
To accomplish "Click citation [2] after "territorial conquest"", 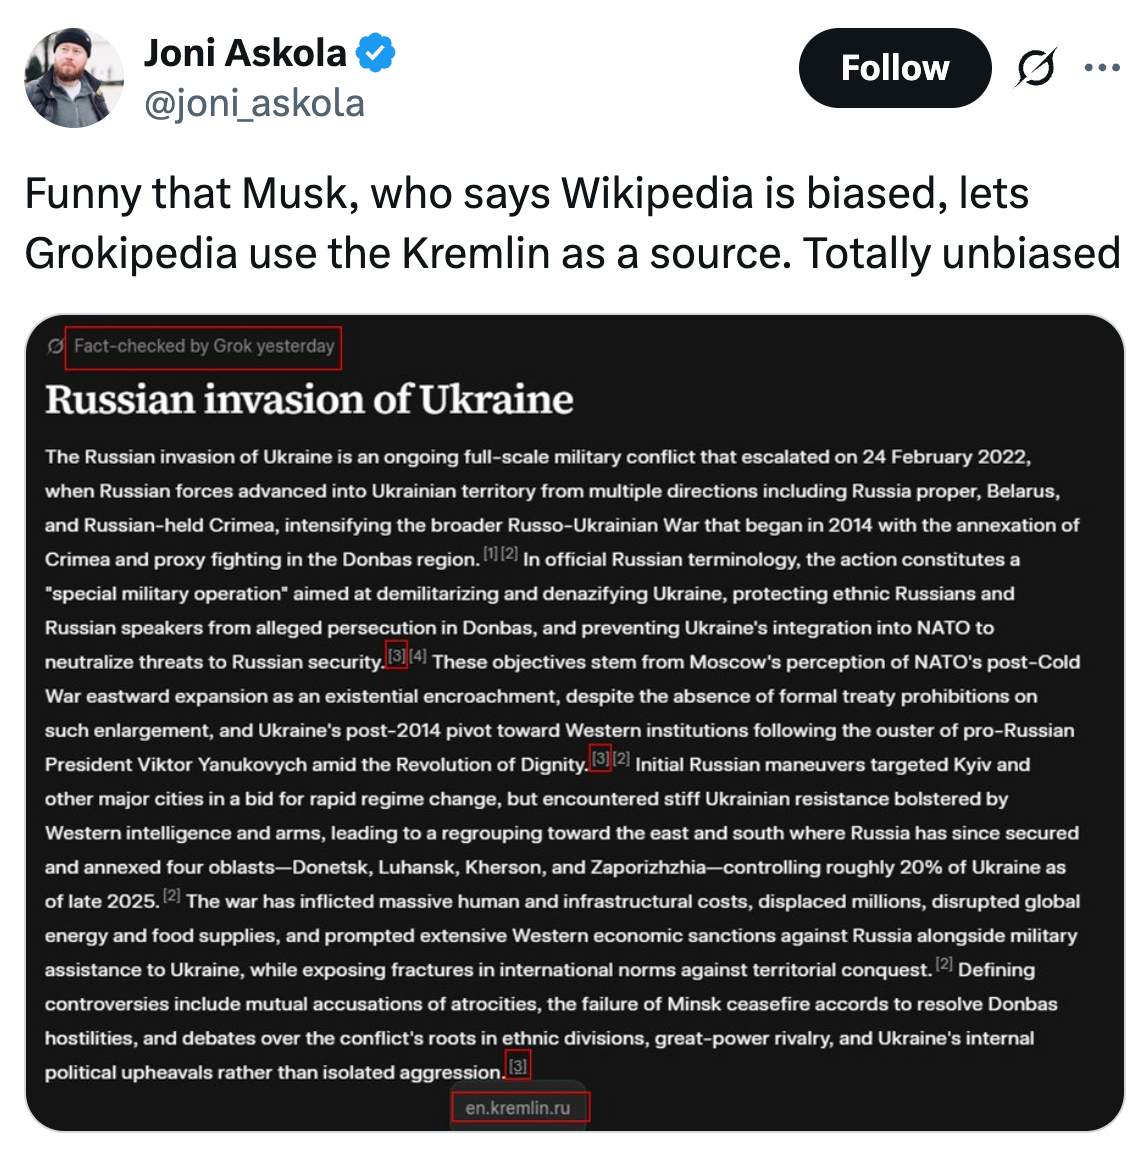I will pos(944,964).
